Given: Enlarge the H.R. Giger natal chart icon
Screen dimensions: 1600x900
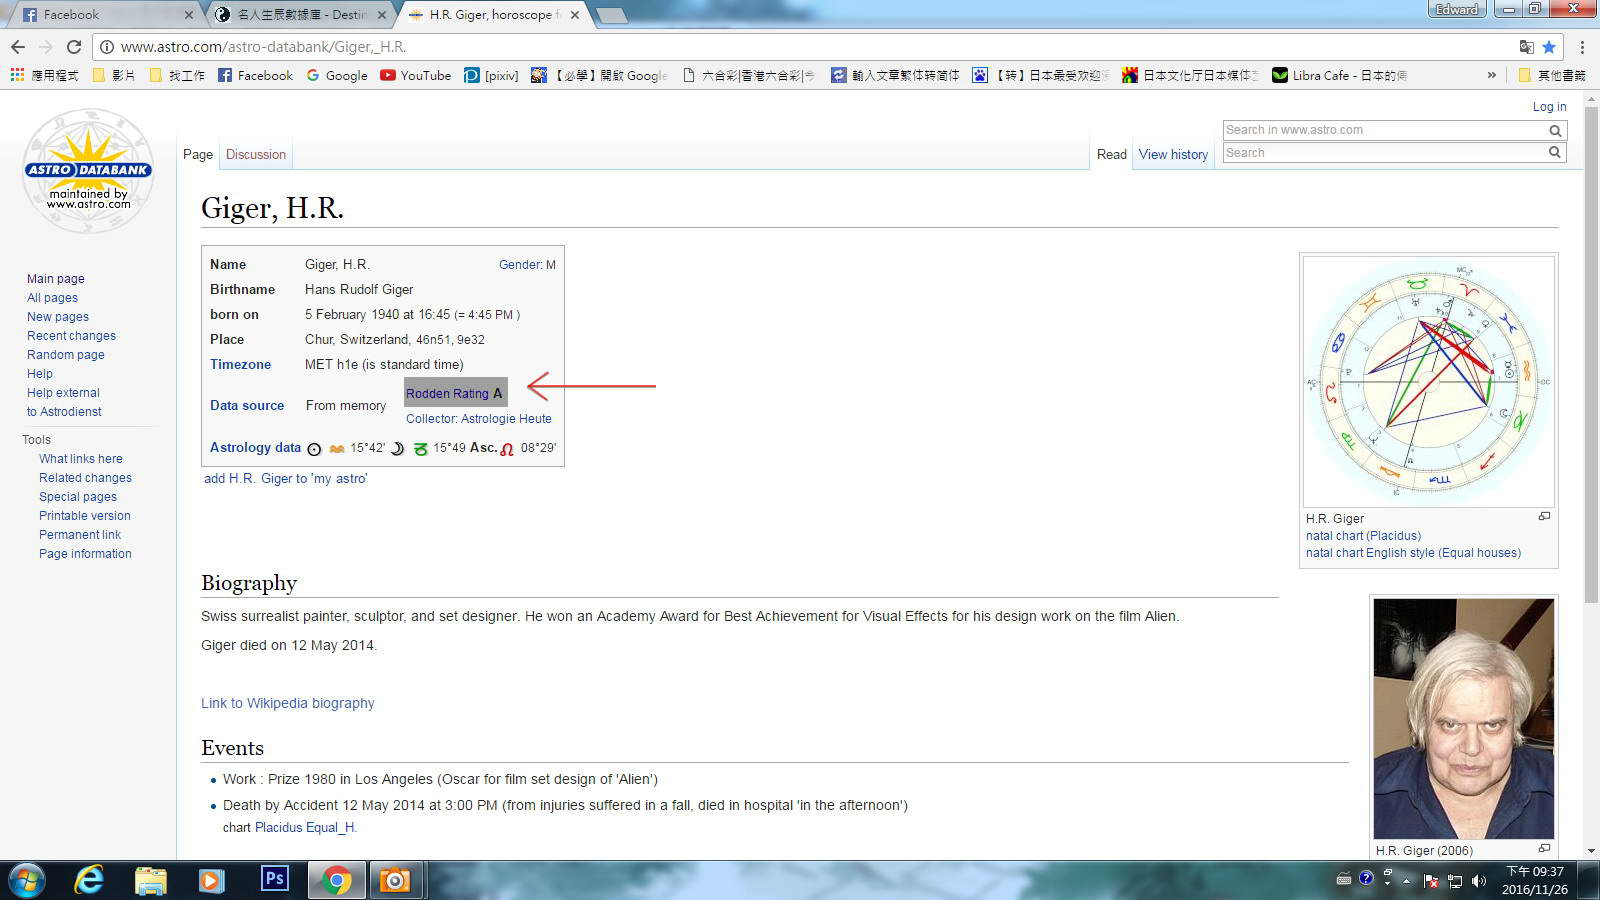Looking at the screenshot, I should tap(1544, 516).
